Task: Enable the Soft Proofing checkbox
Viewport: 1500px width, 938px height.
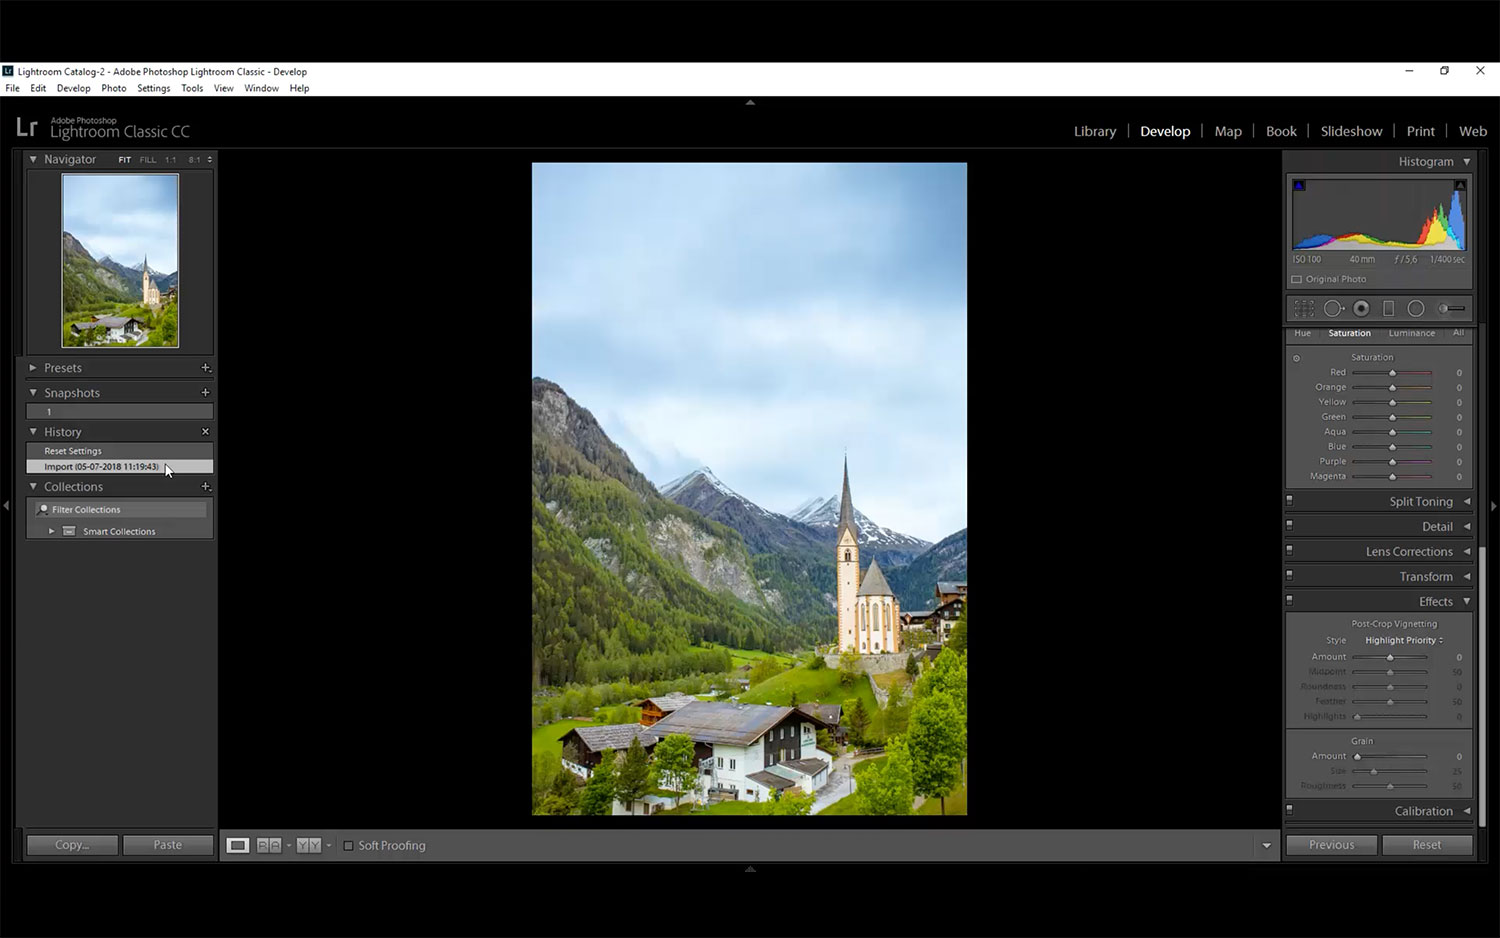Action: (x=348, y=846)
